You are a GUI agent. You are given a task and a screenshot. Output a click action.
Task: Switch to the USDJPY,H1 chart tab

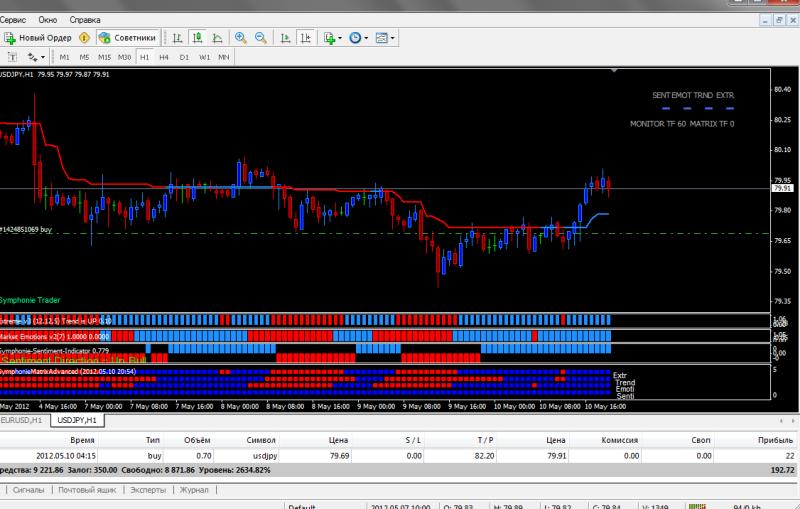(77, 420)
